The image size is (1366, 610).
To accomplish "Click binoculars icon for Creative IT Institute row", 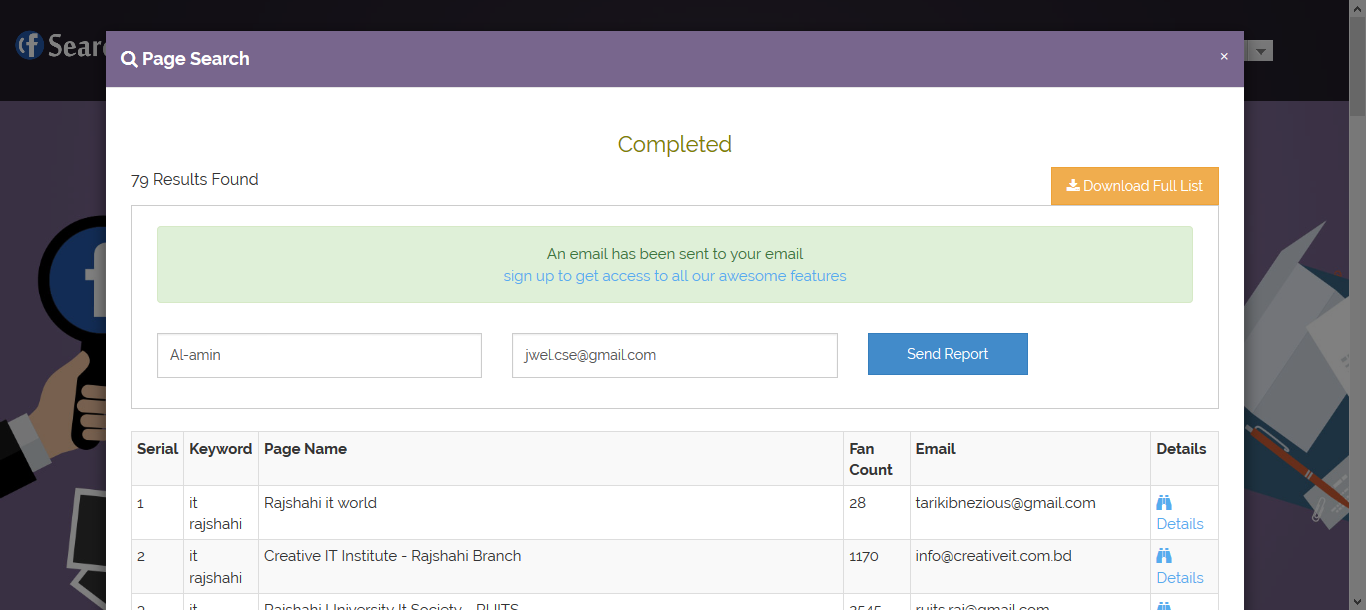I will (1164, 556).
